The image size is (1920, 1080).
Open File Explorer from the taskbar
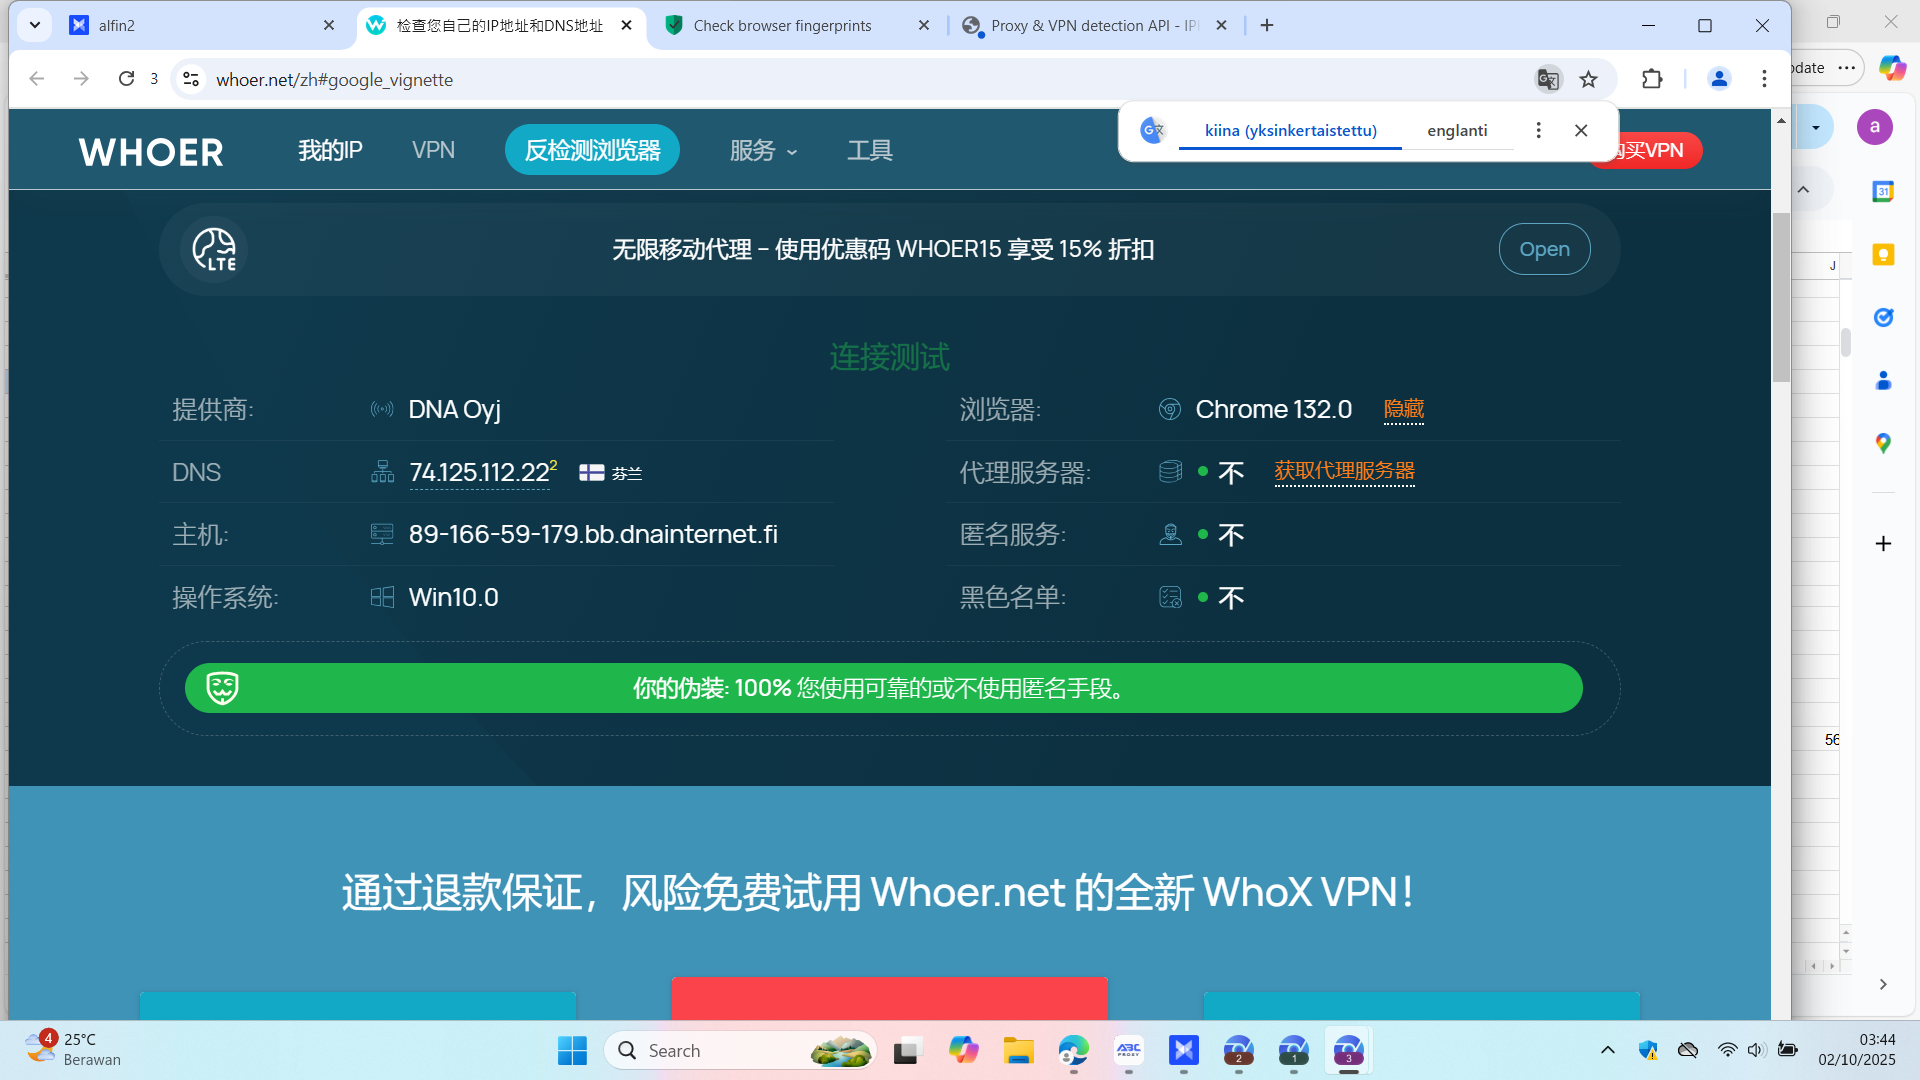1018,1051
